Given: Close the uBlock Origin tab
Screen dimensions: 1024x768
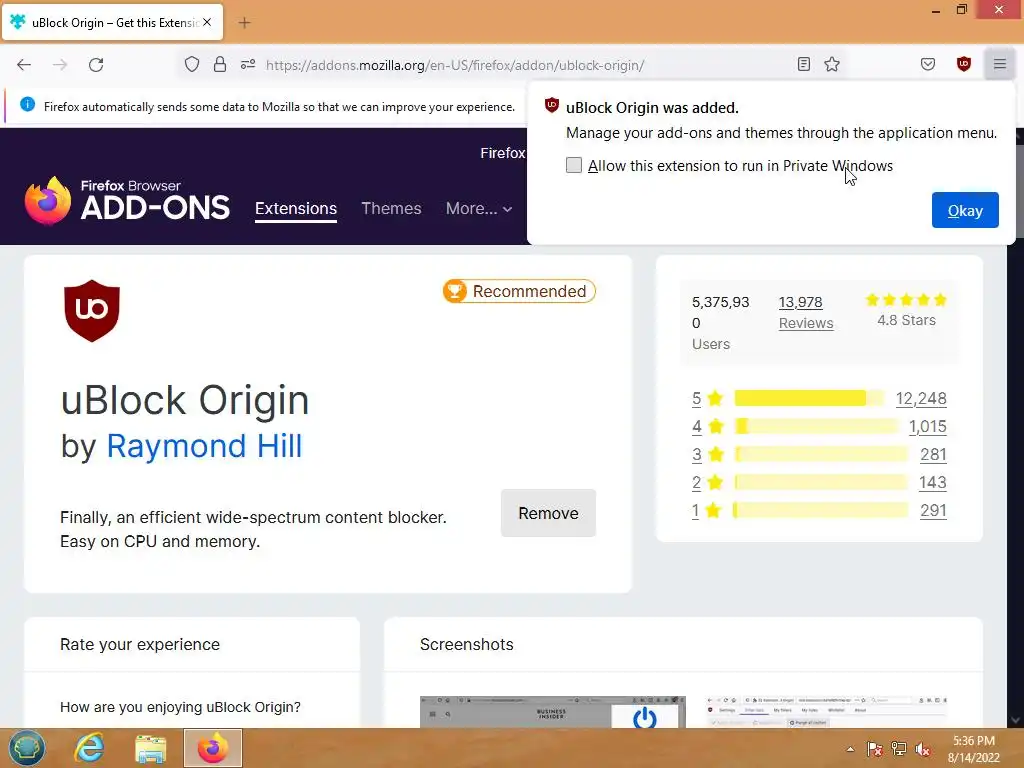Looking at the screenshot, I should pos(207,22).
